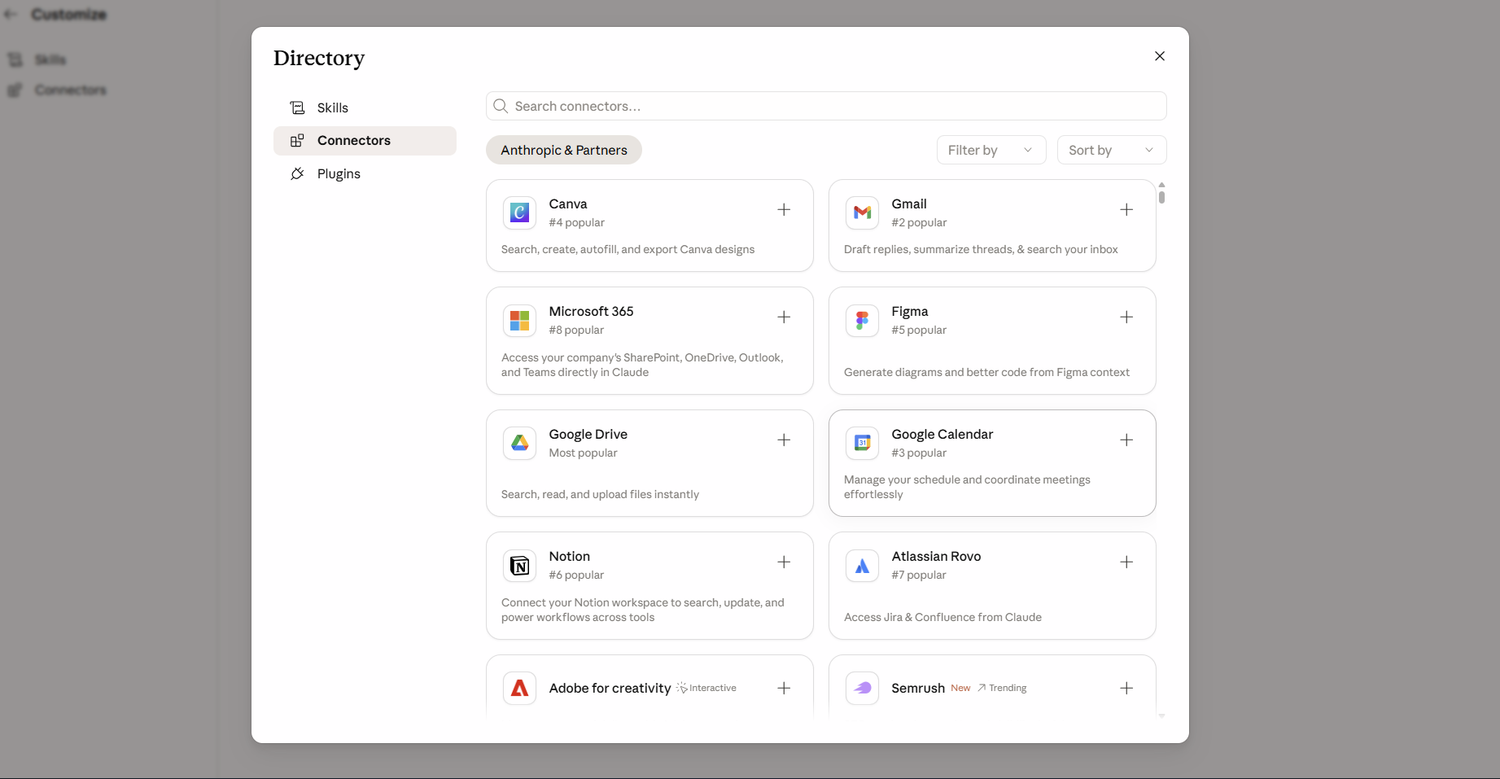Add the Adobe for creativity connector

784,688
